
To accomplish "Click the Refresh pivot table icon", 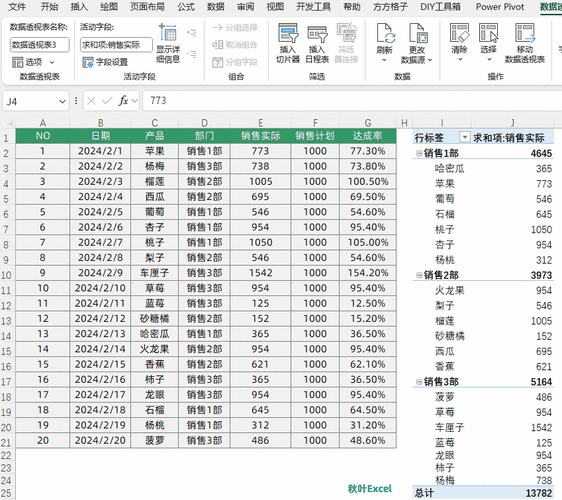I will 385,33.
